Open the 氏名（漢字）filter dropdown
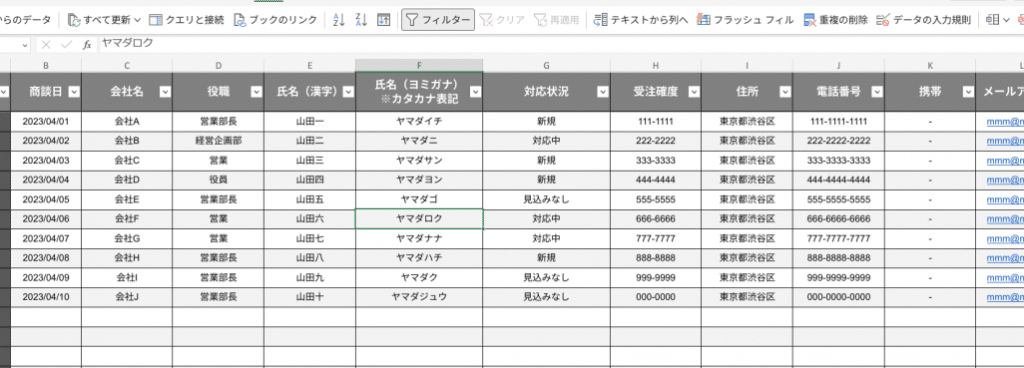Viewport: 1024px width, 368px height. tap(348, 93)
